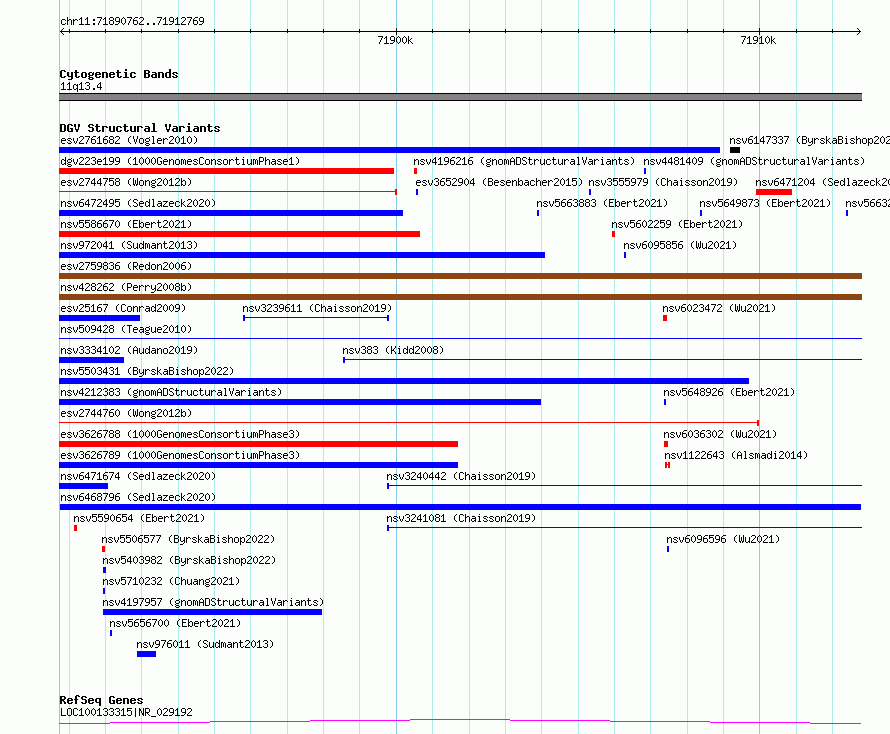The image size is (890, 734).
Task: Click the RefSeq Genes track title
Action: click(x=101, y=700)
